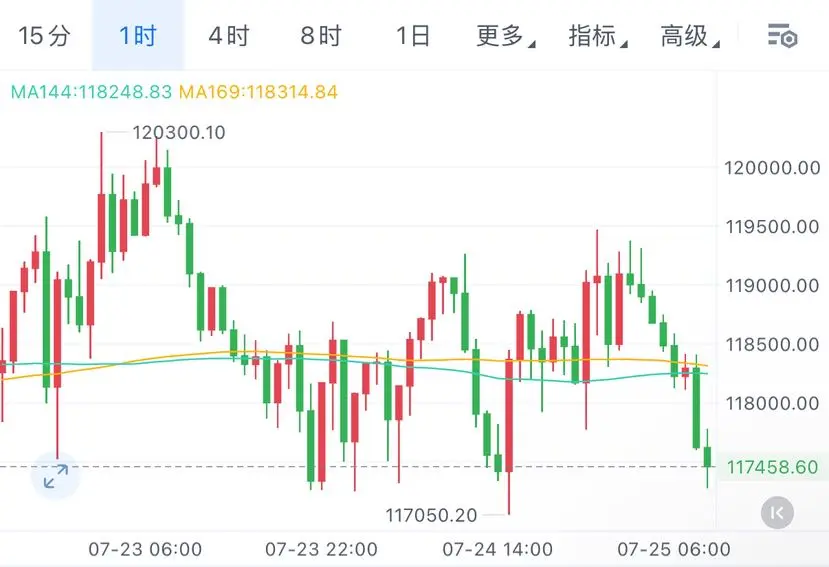Click the 07-24 14:00 time axis label

498,549
